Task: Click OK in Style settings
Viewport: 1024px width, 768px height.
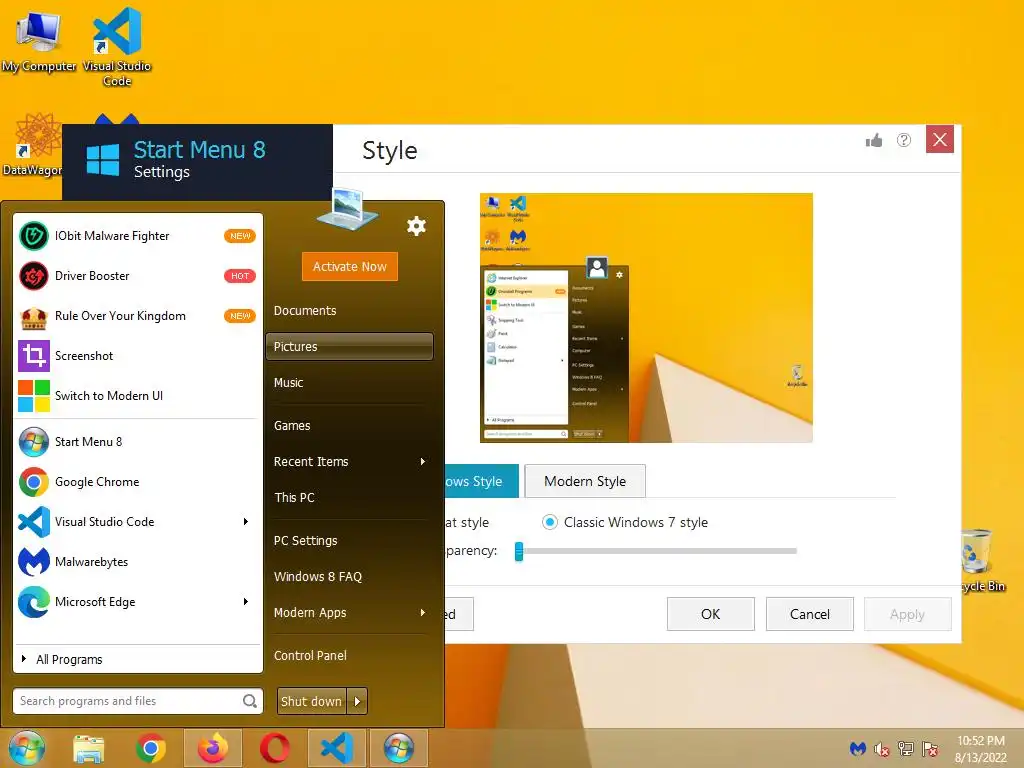Action: [711, 614]
